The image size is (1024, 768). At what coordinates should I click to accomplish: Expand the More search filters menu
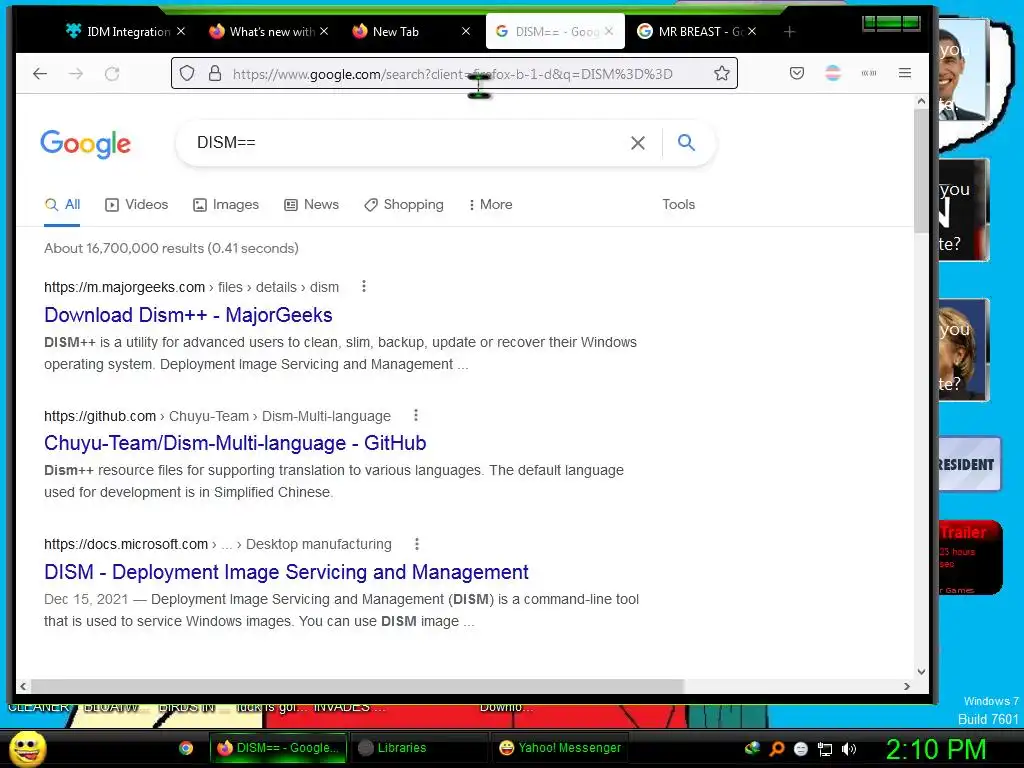pyautogui.click(x=490, y=204)
